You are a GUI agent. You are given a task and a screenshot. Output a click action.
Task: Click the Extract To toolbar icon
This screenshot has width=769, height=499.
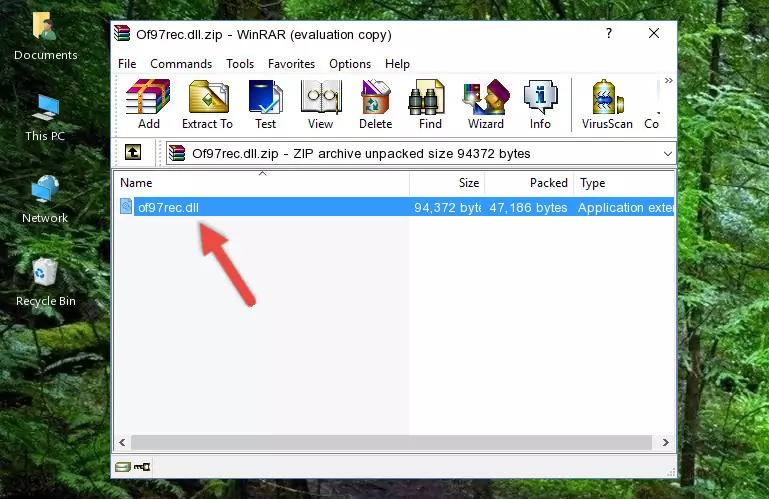(207, 104)
